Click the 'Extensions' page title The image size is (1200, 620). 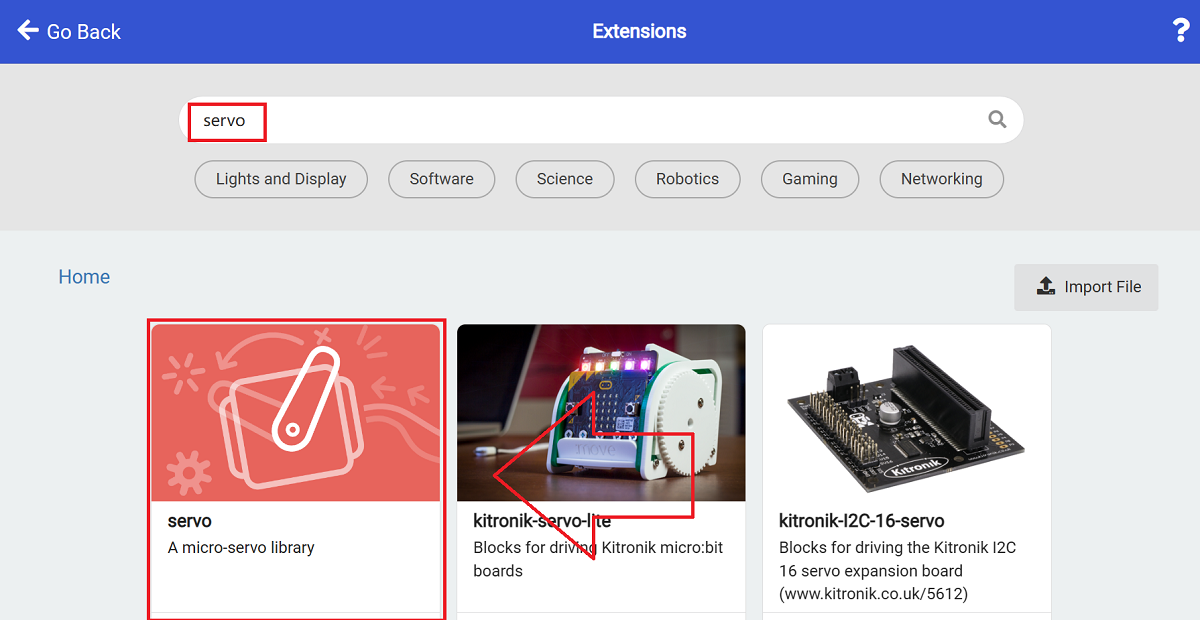pyautogui.click(x=640, y=31)
